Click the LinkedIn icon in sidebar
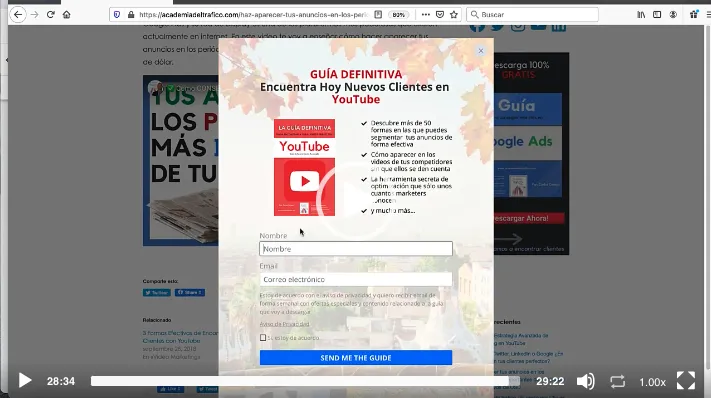The width and height of the screenshot is (711, 398). 558,27
